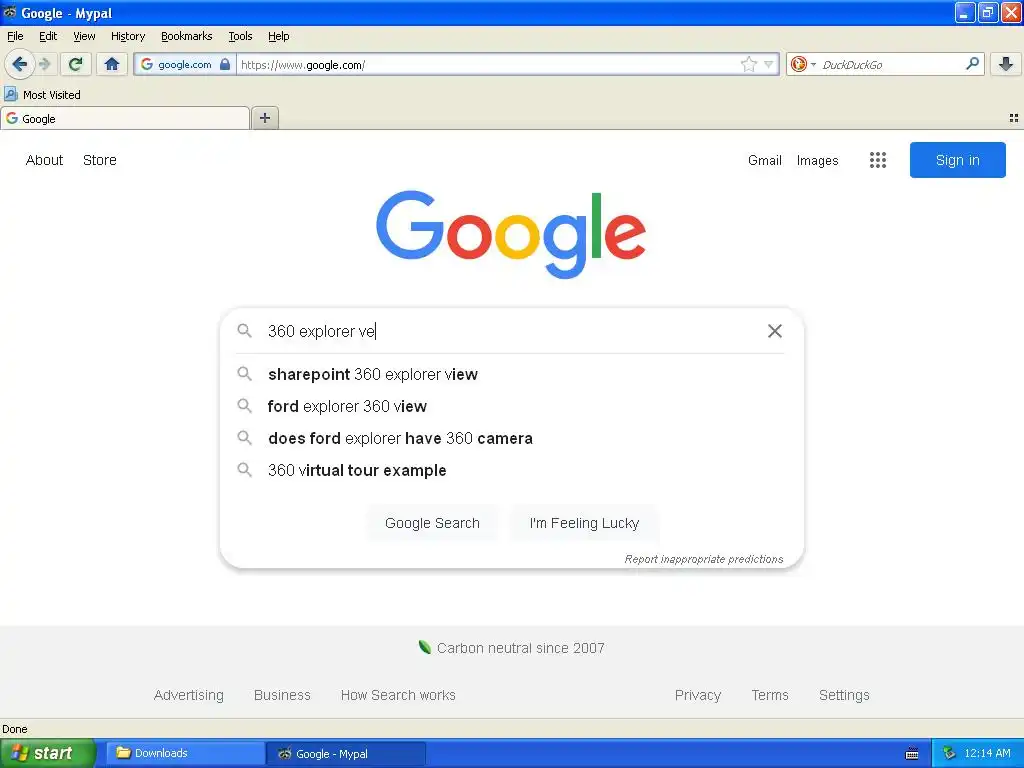This screenshot has height=768, width=1024.
Task: Open the Business footer link
Action: click(282, 695)
